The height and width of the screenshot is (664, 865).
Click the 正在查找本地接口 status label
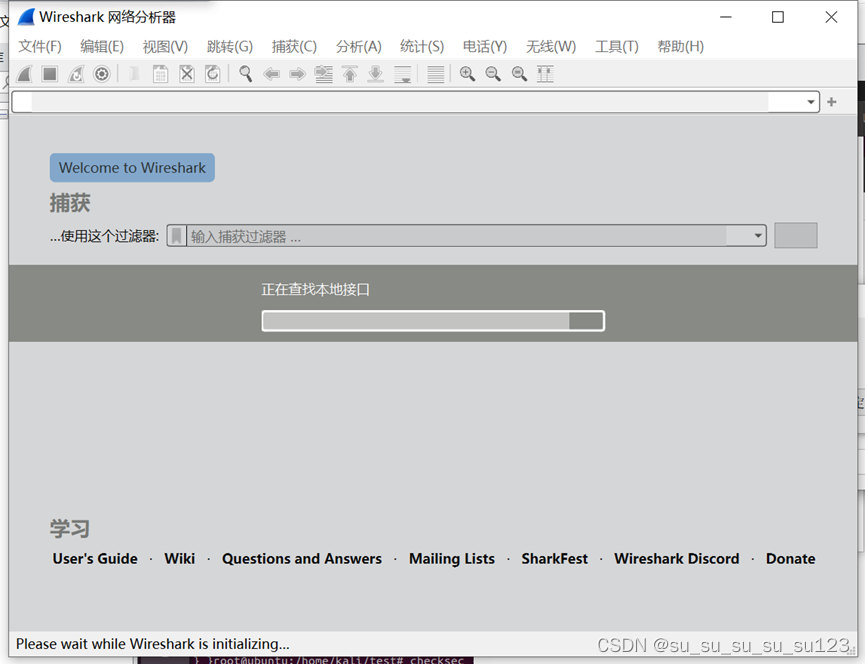point(316,290)
